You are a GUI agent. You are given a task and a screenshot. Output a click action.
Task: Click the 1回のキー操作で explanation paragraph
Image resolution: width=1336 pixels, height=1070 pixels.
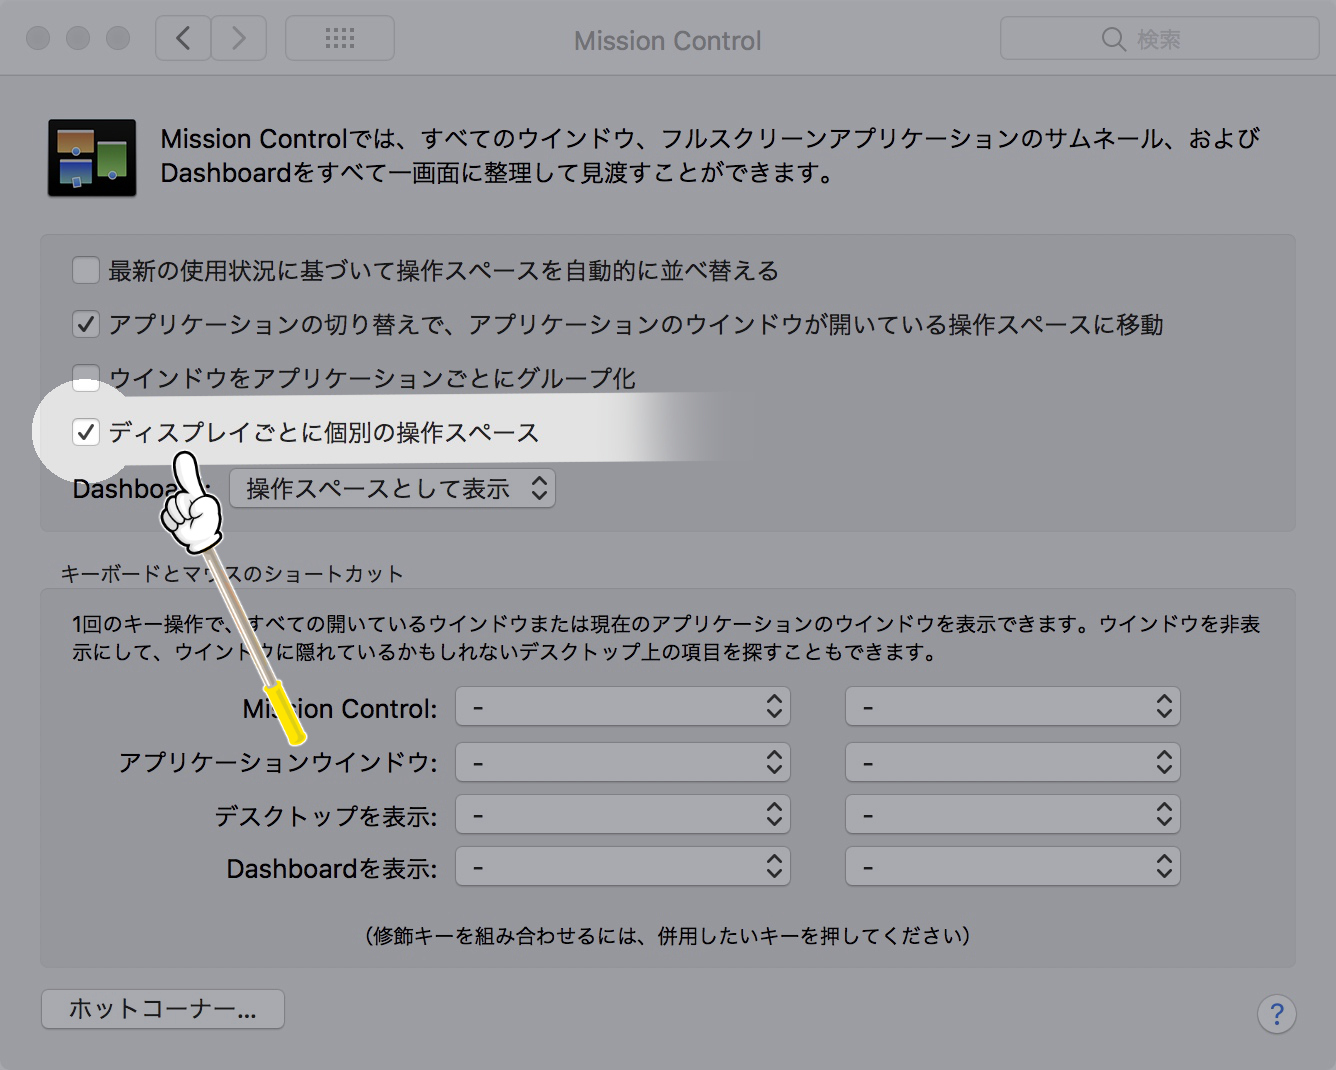click(666, 638)
